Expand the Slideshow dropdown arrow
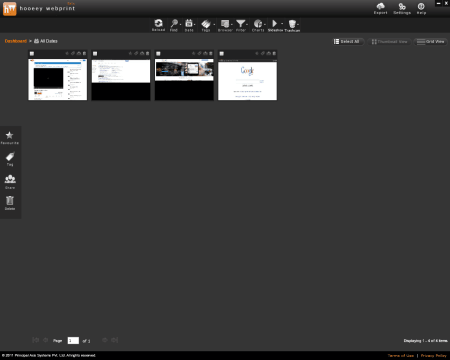Viewport: 450px width, 360px height. (282, 24)
